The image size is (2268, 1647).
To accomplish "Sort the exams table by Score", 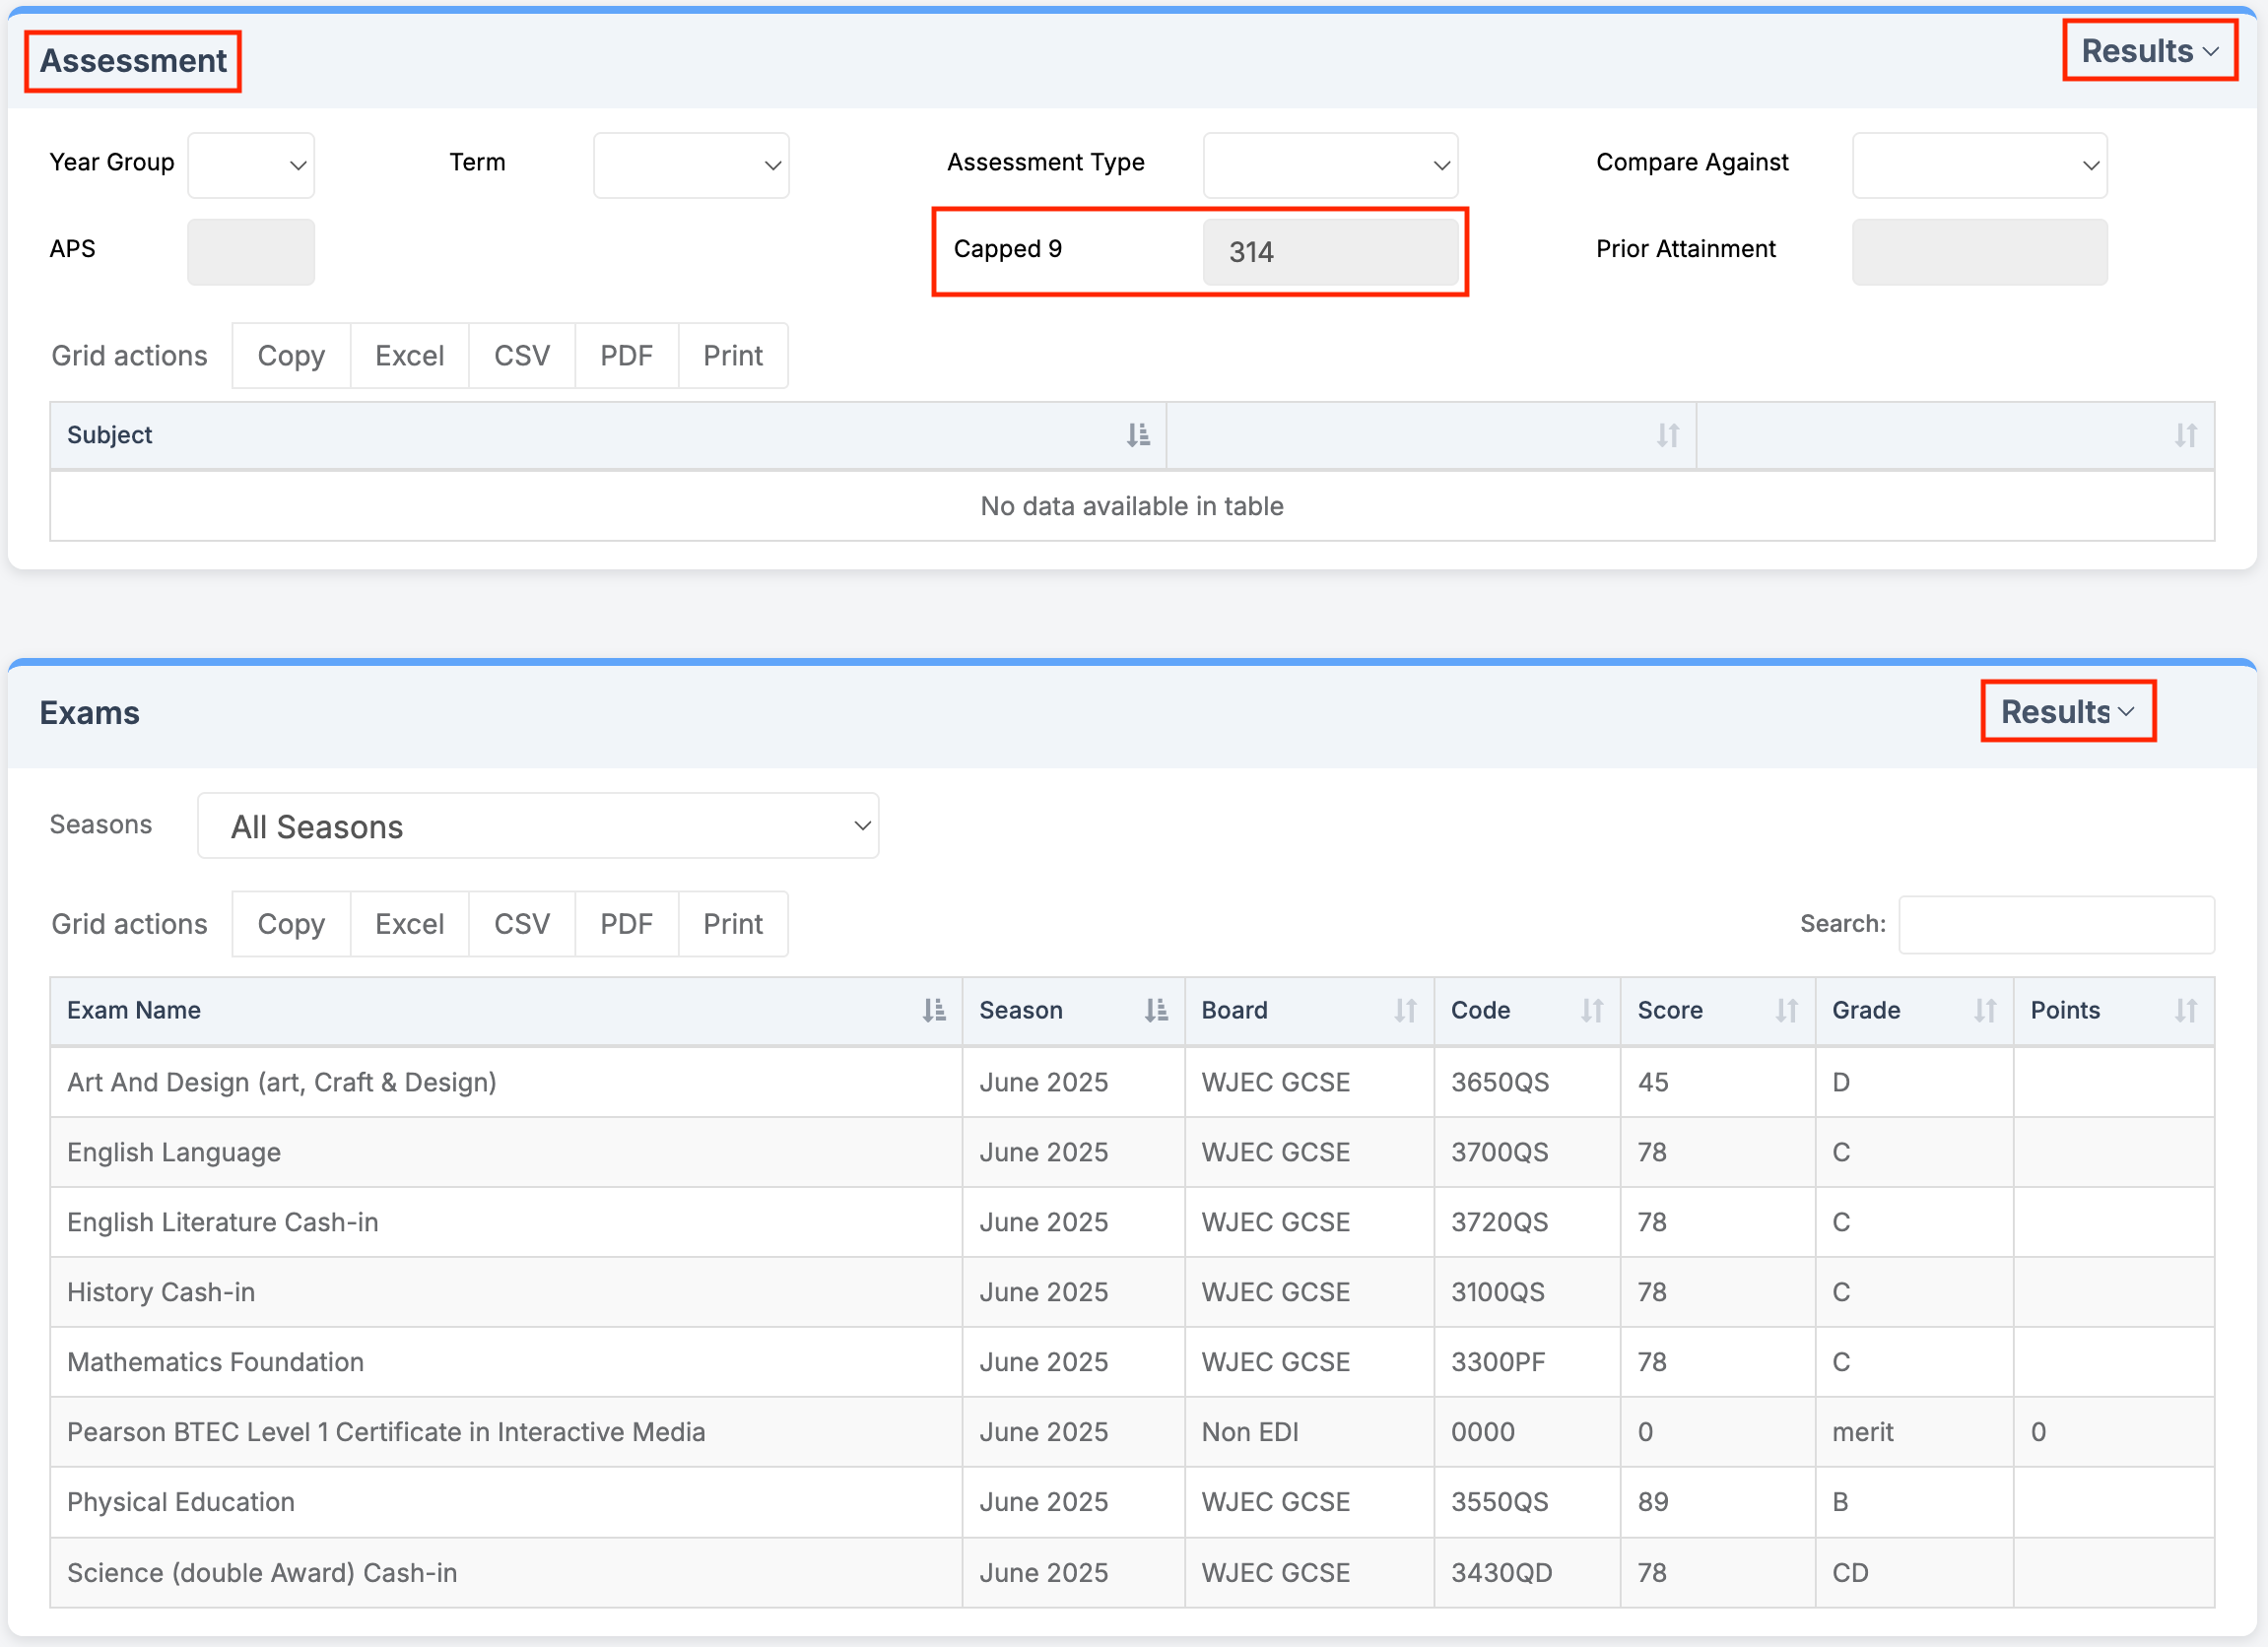I will pyautogui.click(x=1786, y=1010).
